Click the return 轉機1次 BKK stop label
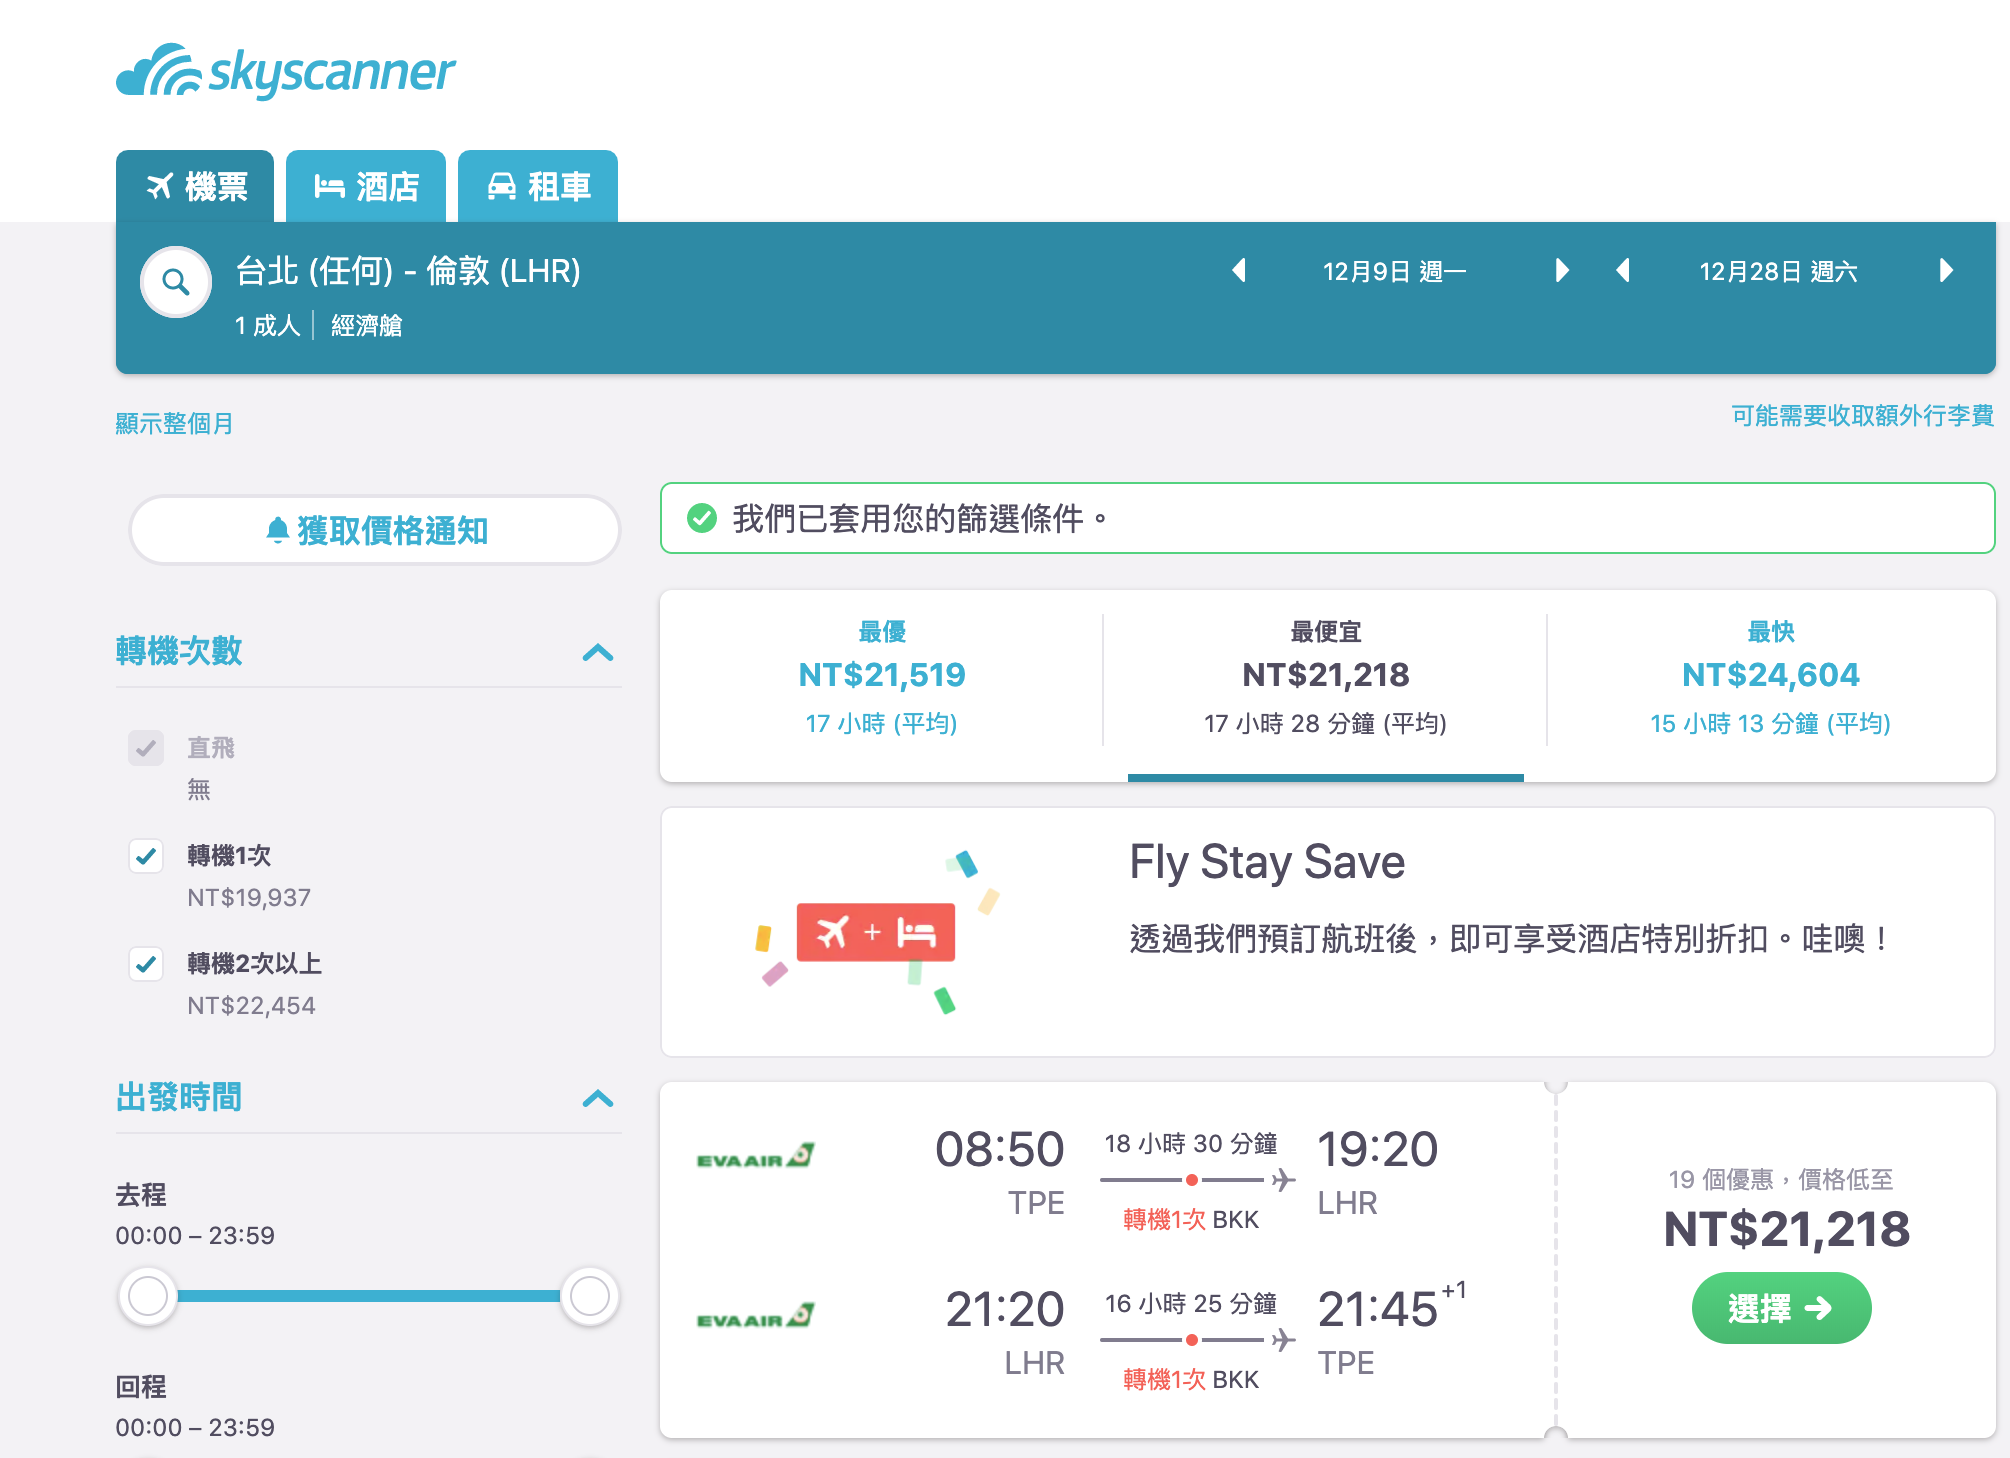Screen dimensions: 2010x1458 point(1191,1379)
